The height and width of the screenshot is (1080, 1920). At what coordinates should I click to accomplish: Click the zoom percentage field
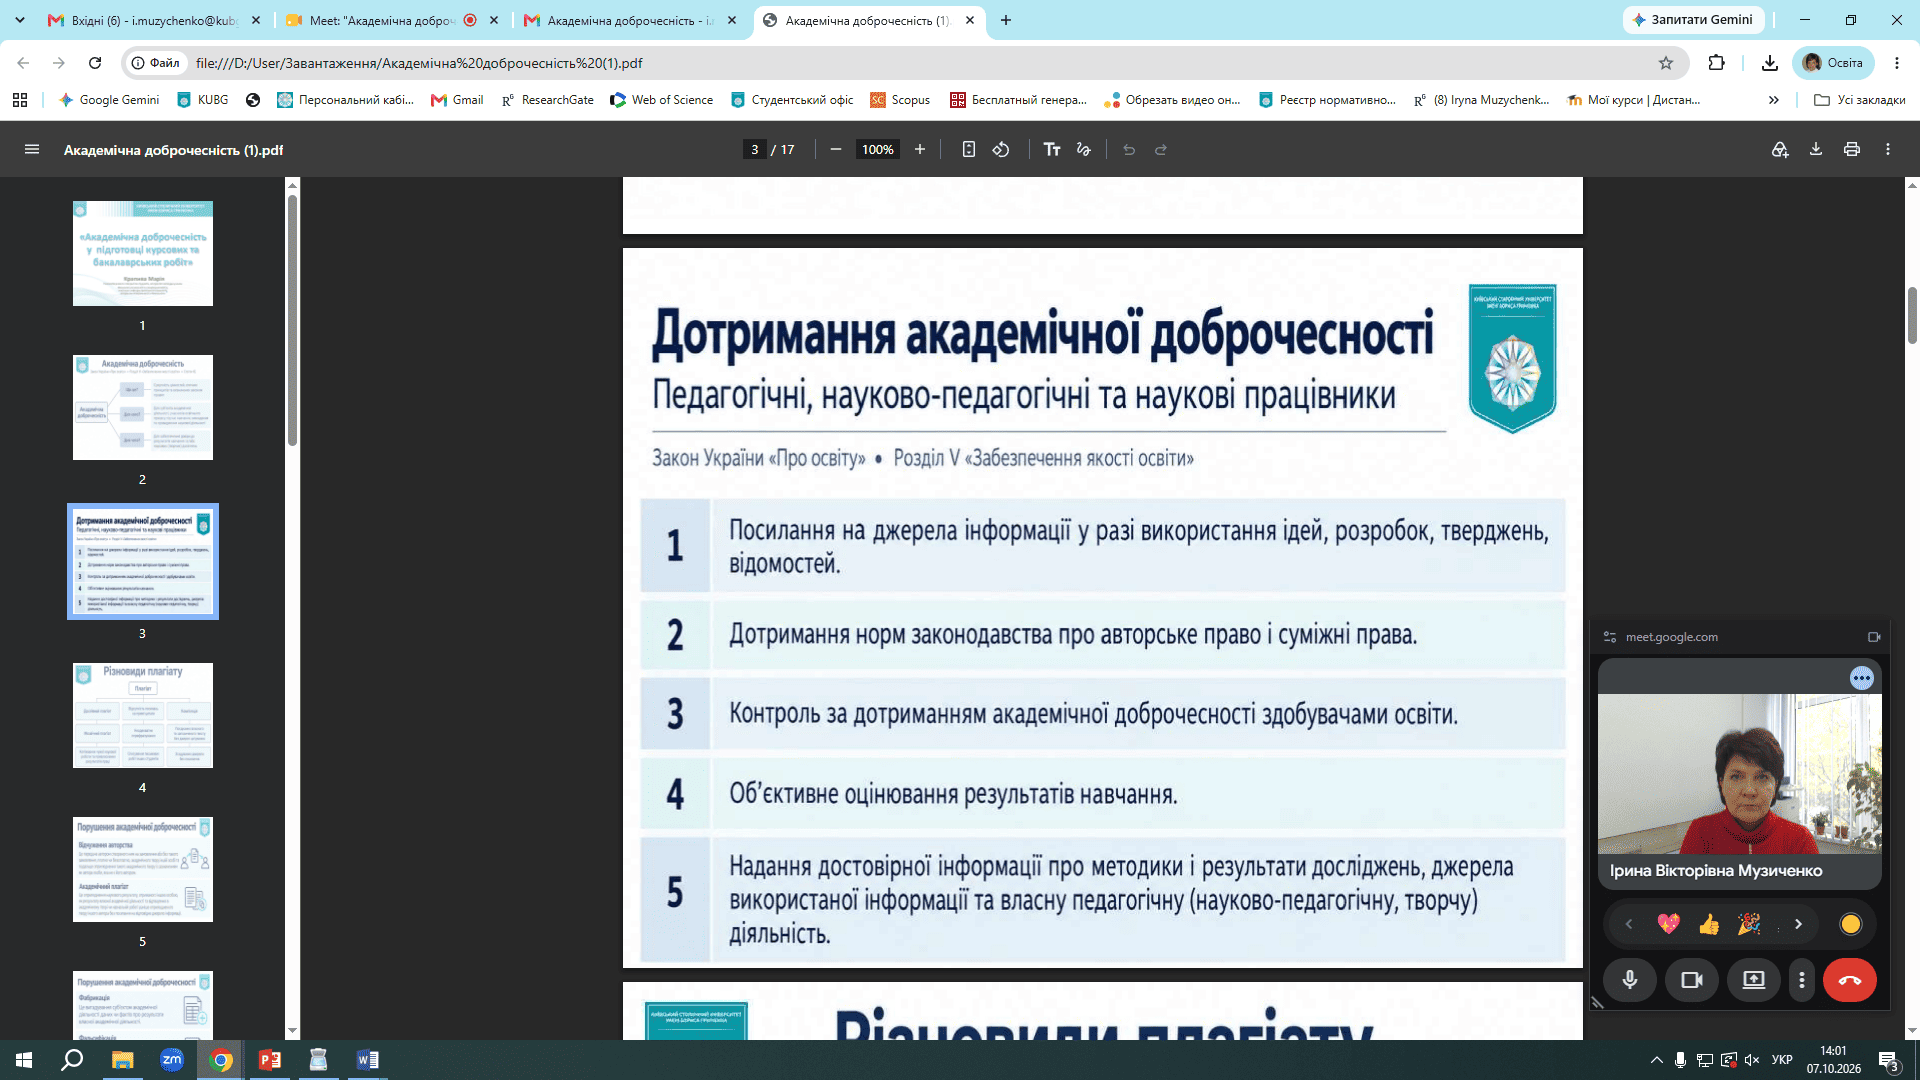tap(878, 149)
